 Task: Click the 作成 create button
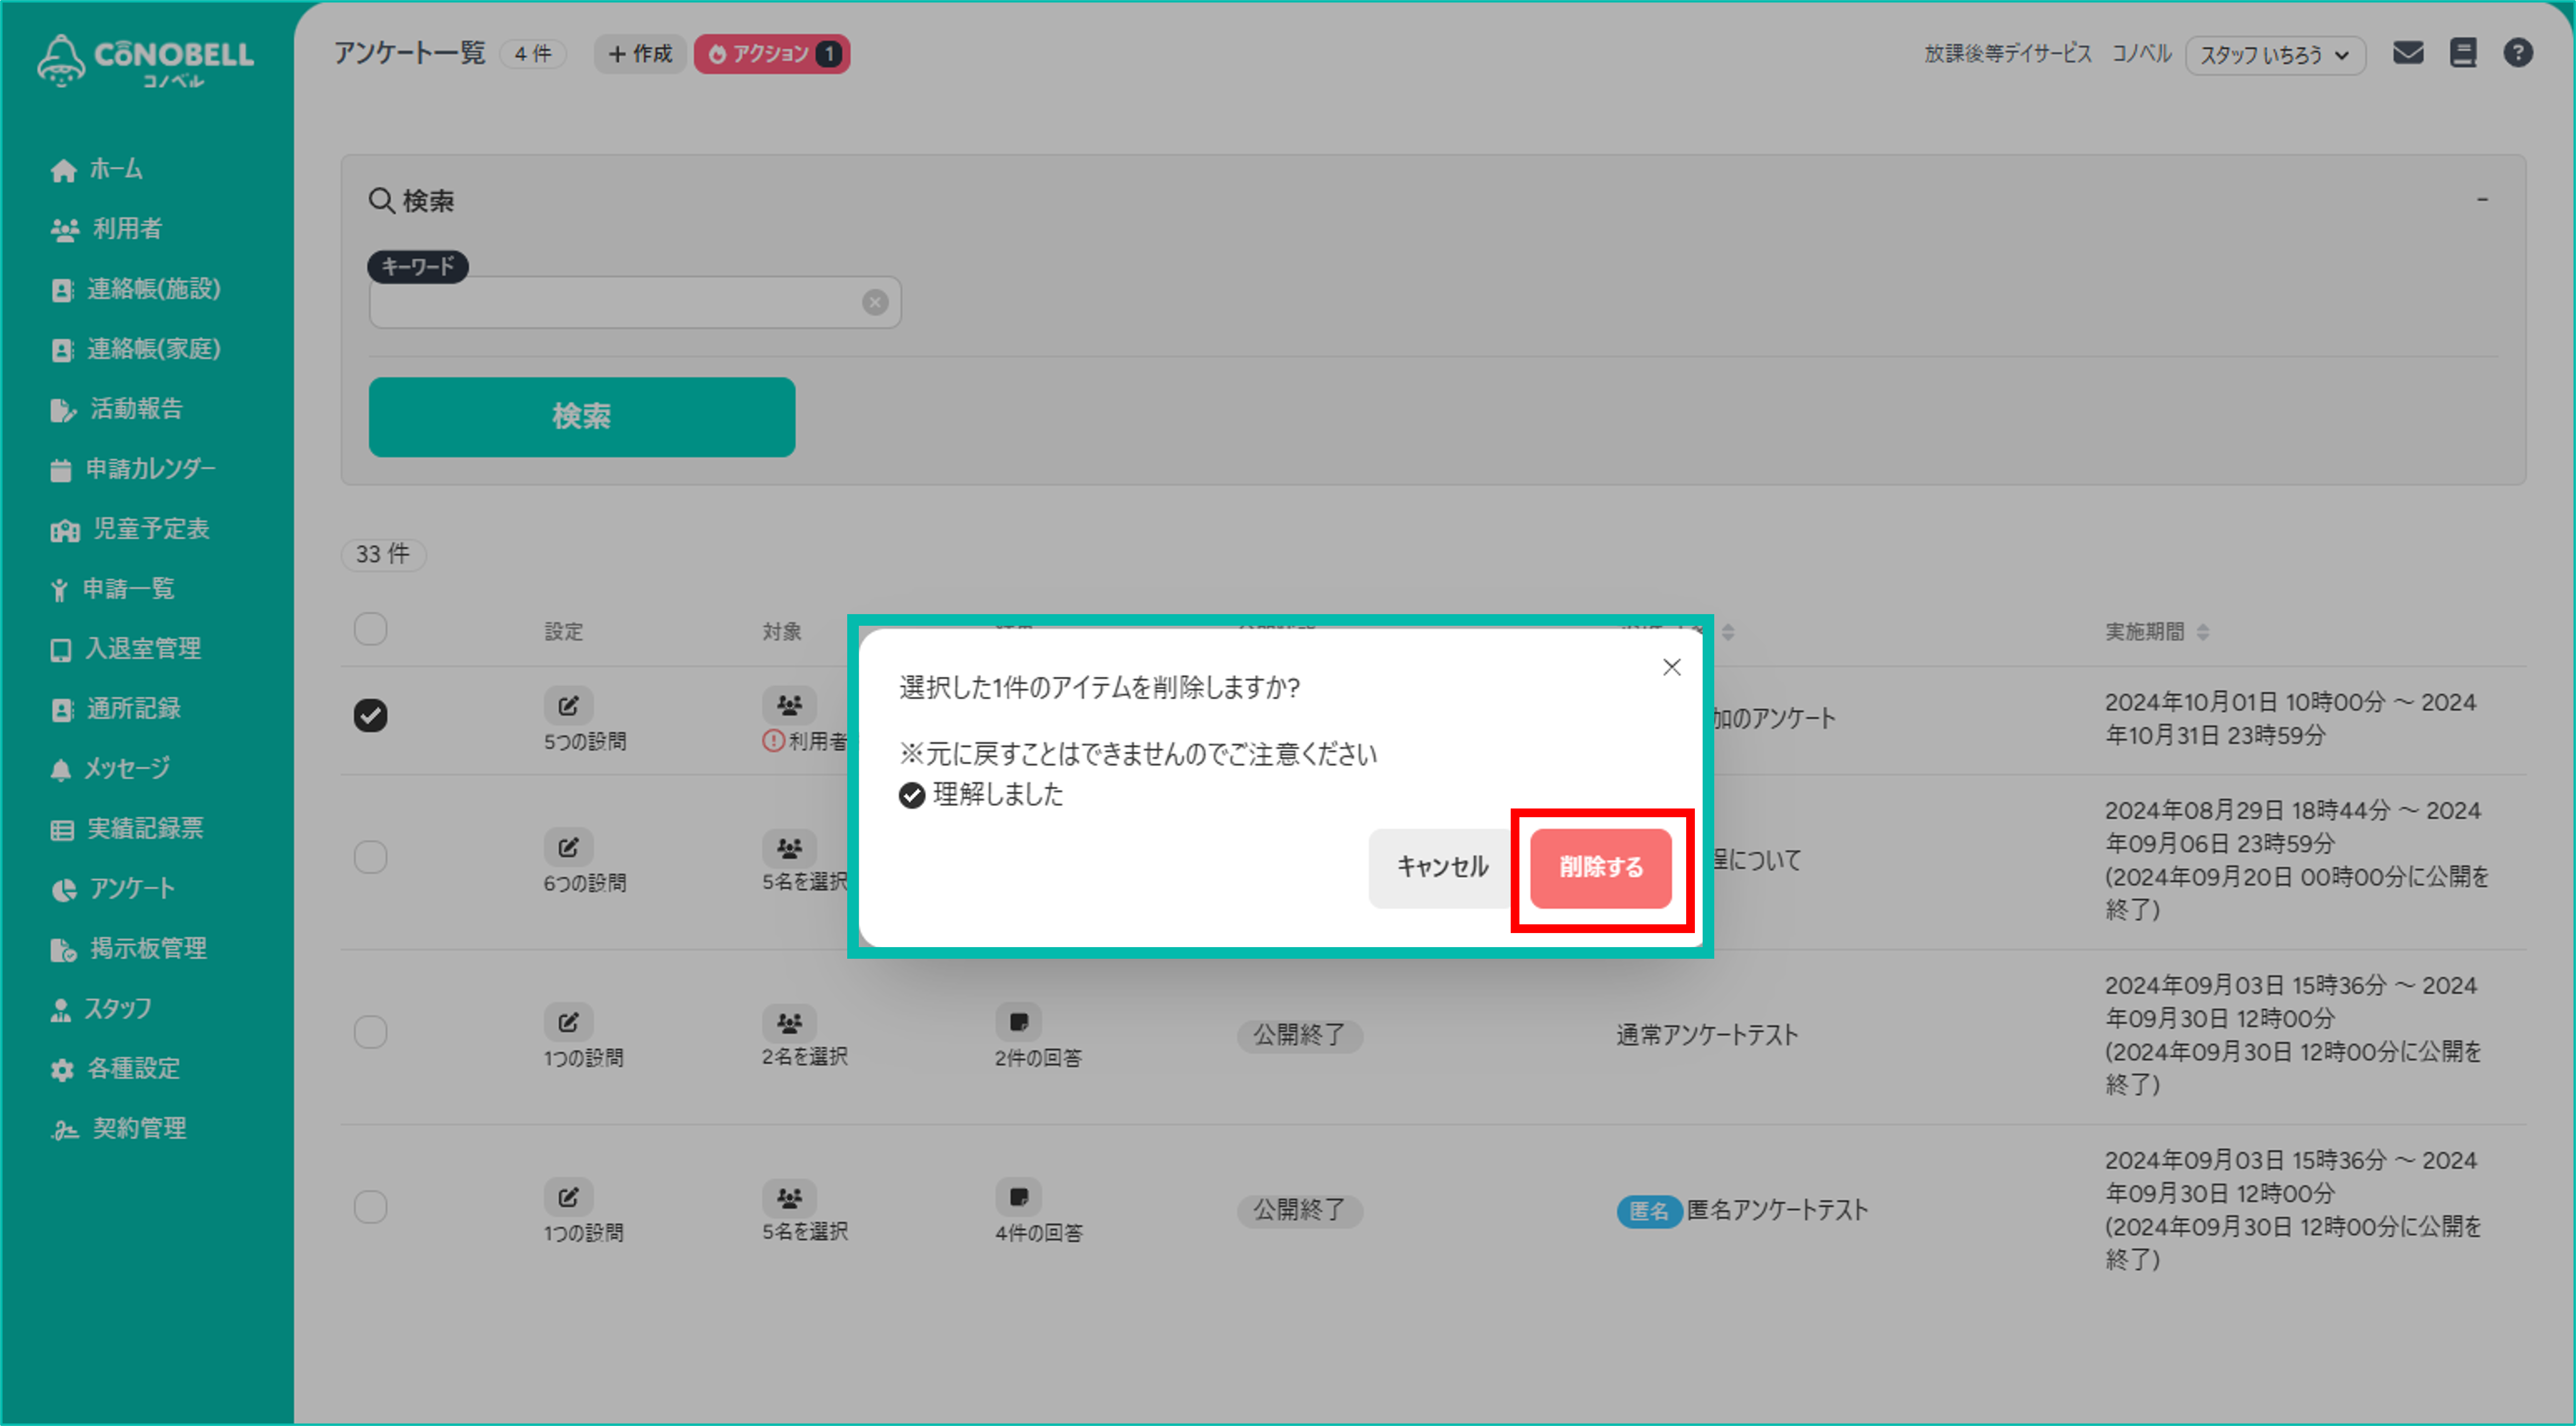click(640, 54)
